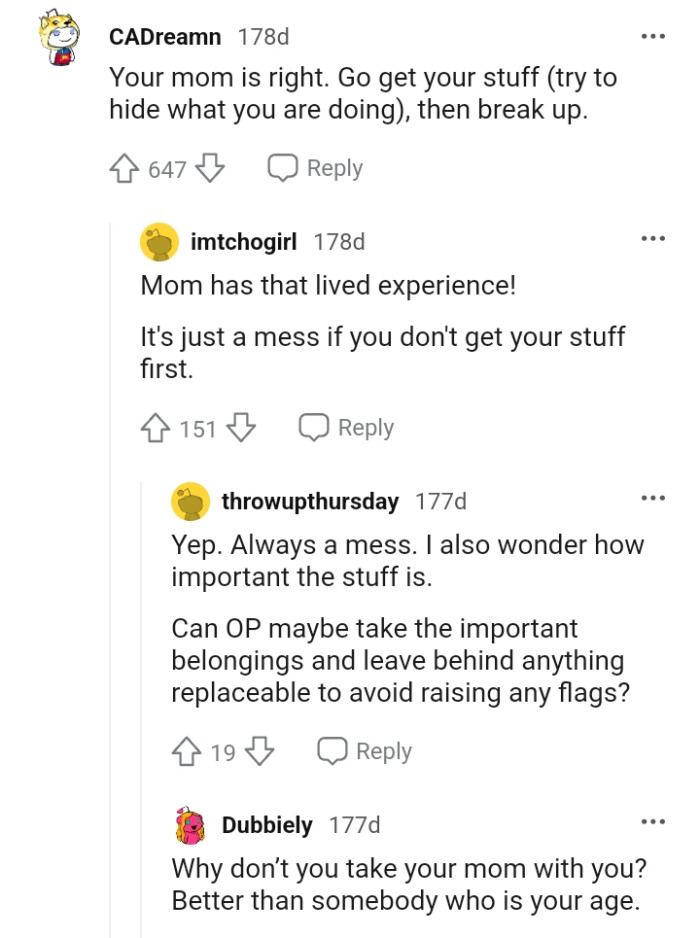Viewport: 700px width, 938px height.
Task: Open the overflow menu on throwupthursday's comment
Action: (x=652, y=497)
